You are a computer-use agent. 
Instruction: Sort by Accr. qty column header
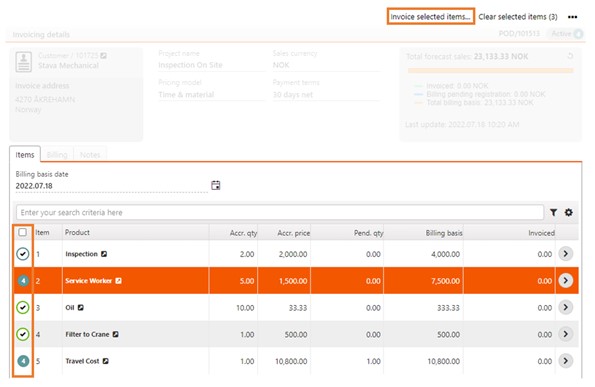coord(243,233)
